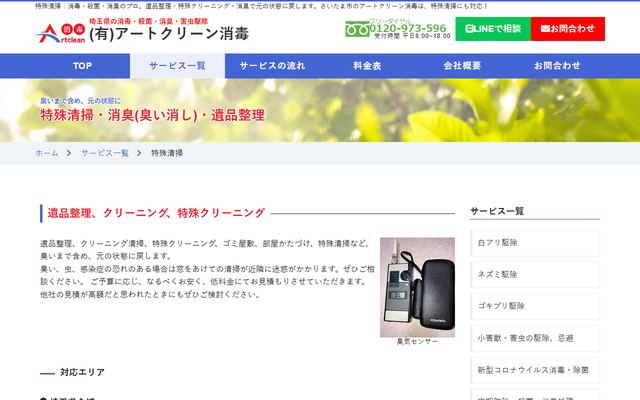Screen dimensions: 640x400
Task: Click the 臭気センサー caption text
Action: pyautogui.click(x=417, y=341)
